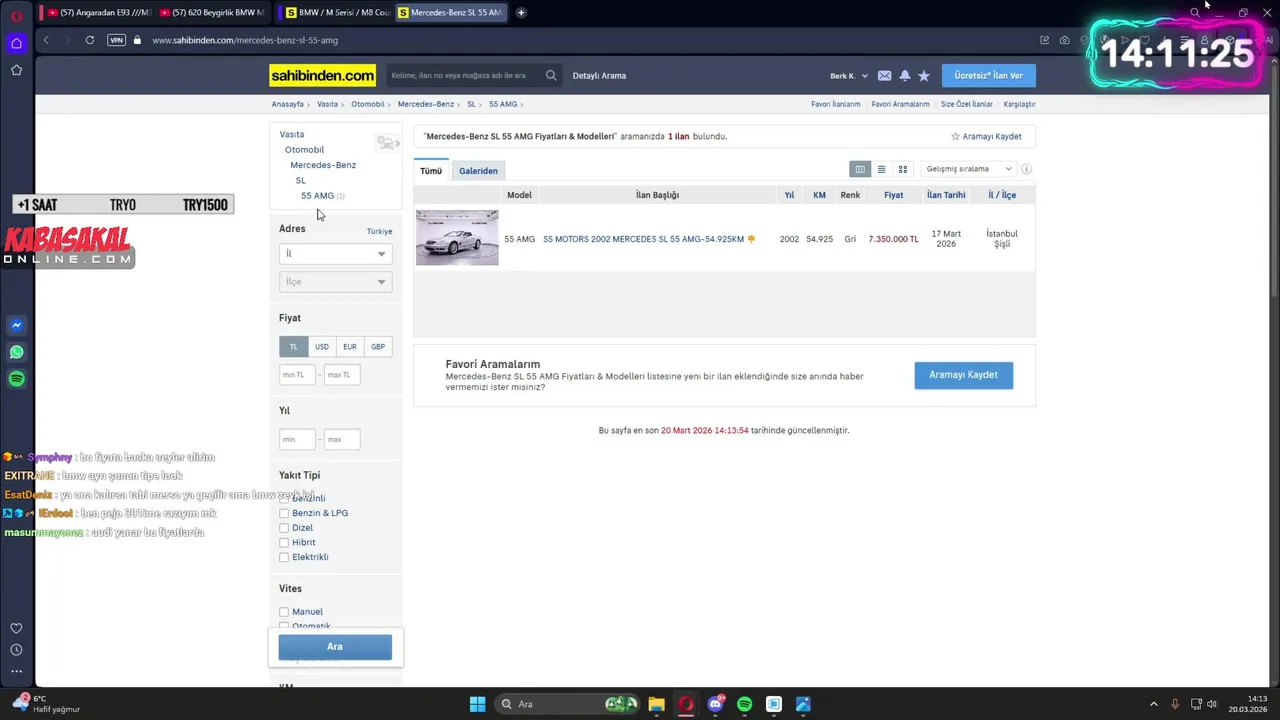Image resolution: width=1280 pixels, height=720 pixels.
Task: Toggle the VPN badge in address bar
Action: pyautogui.click(x=116, y=40)
